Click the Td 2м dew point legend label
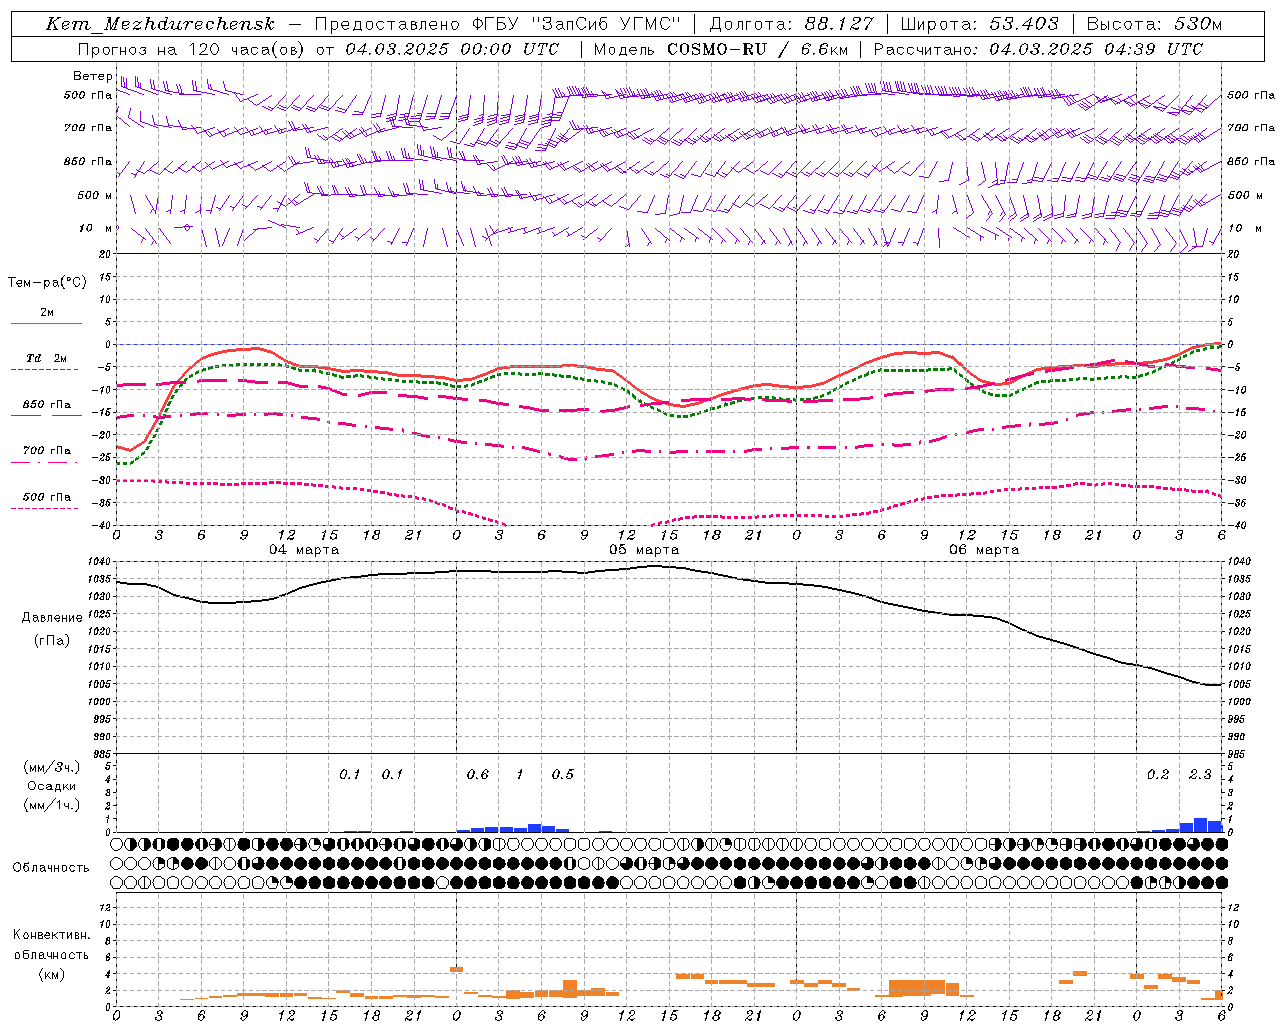The height and width of the screenshot is (1024, 1280). coord(47,358)
